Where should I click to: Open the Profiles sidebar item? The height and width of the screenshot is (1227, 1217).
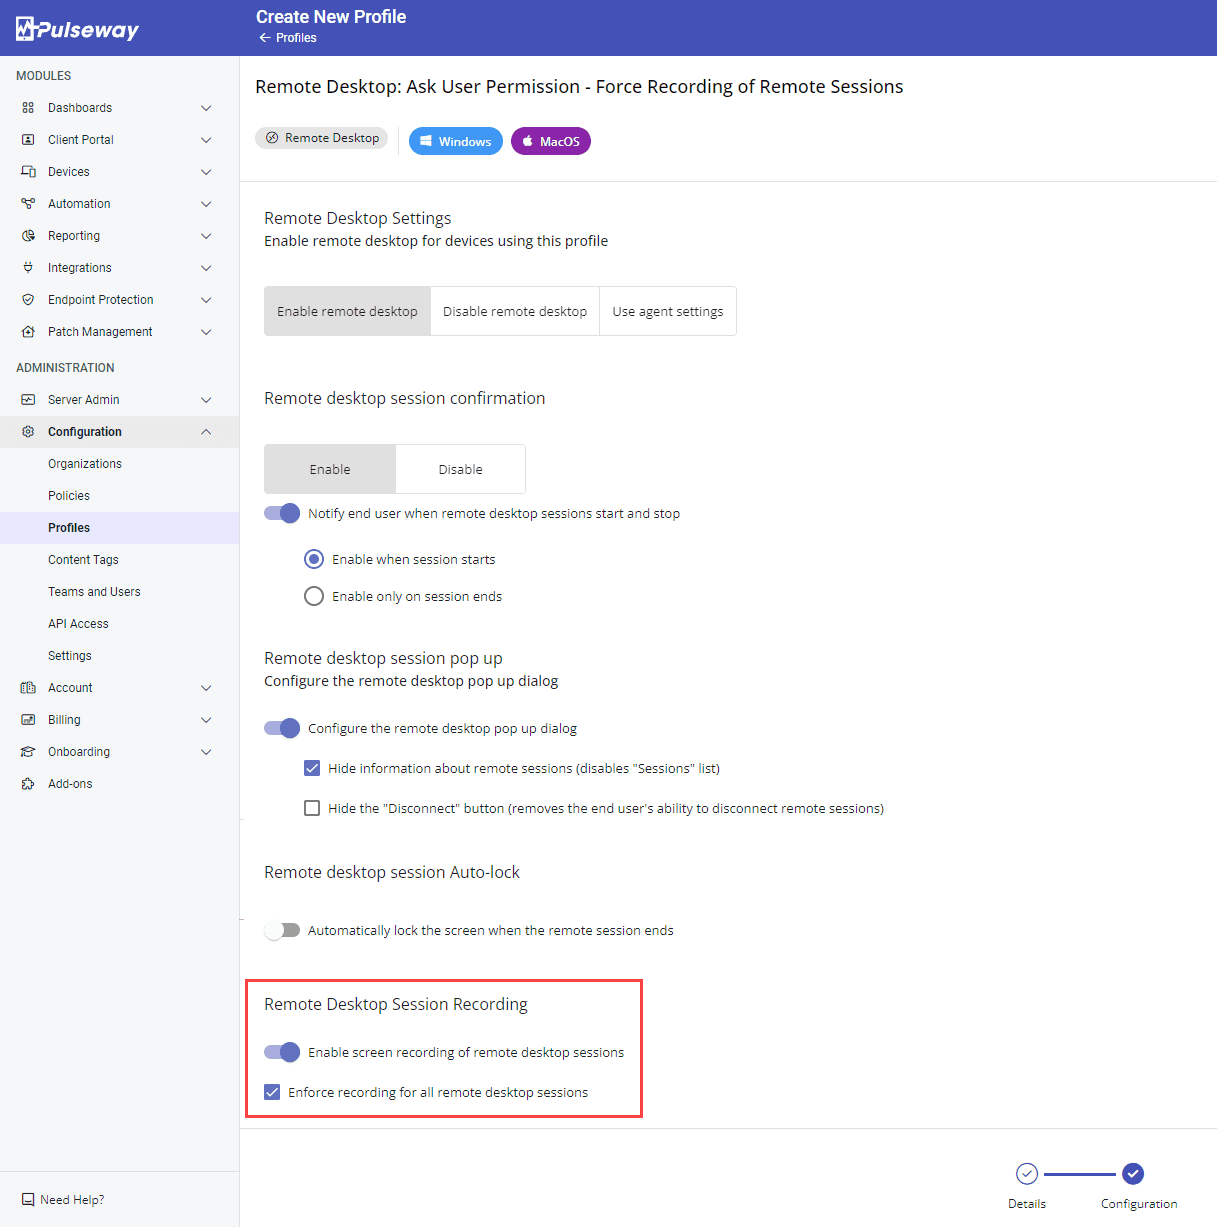120,528
